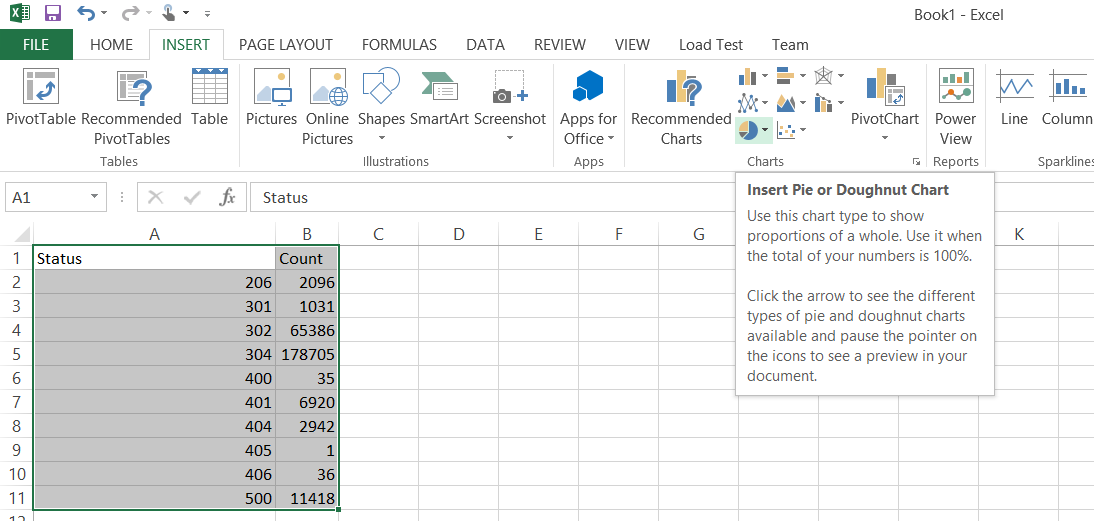Take a Screenshot clip
Screen dimensions: 1094x521
(509, 106)
